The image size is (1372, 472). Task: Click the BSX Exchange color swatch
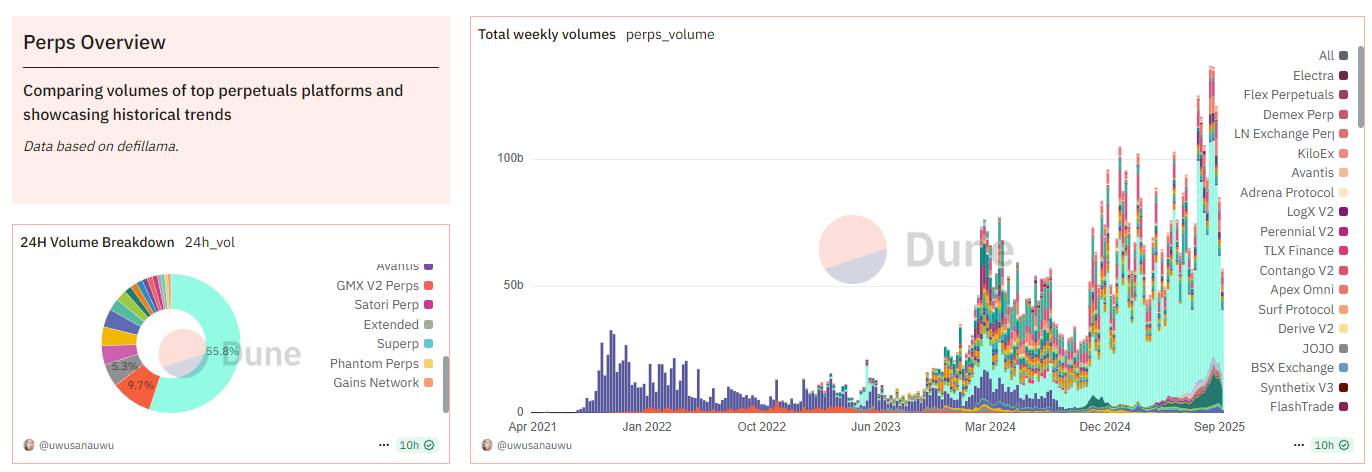coord(1344,368)
